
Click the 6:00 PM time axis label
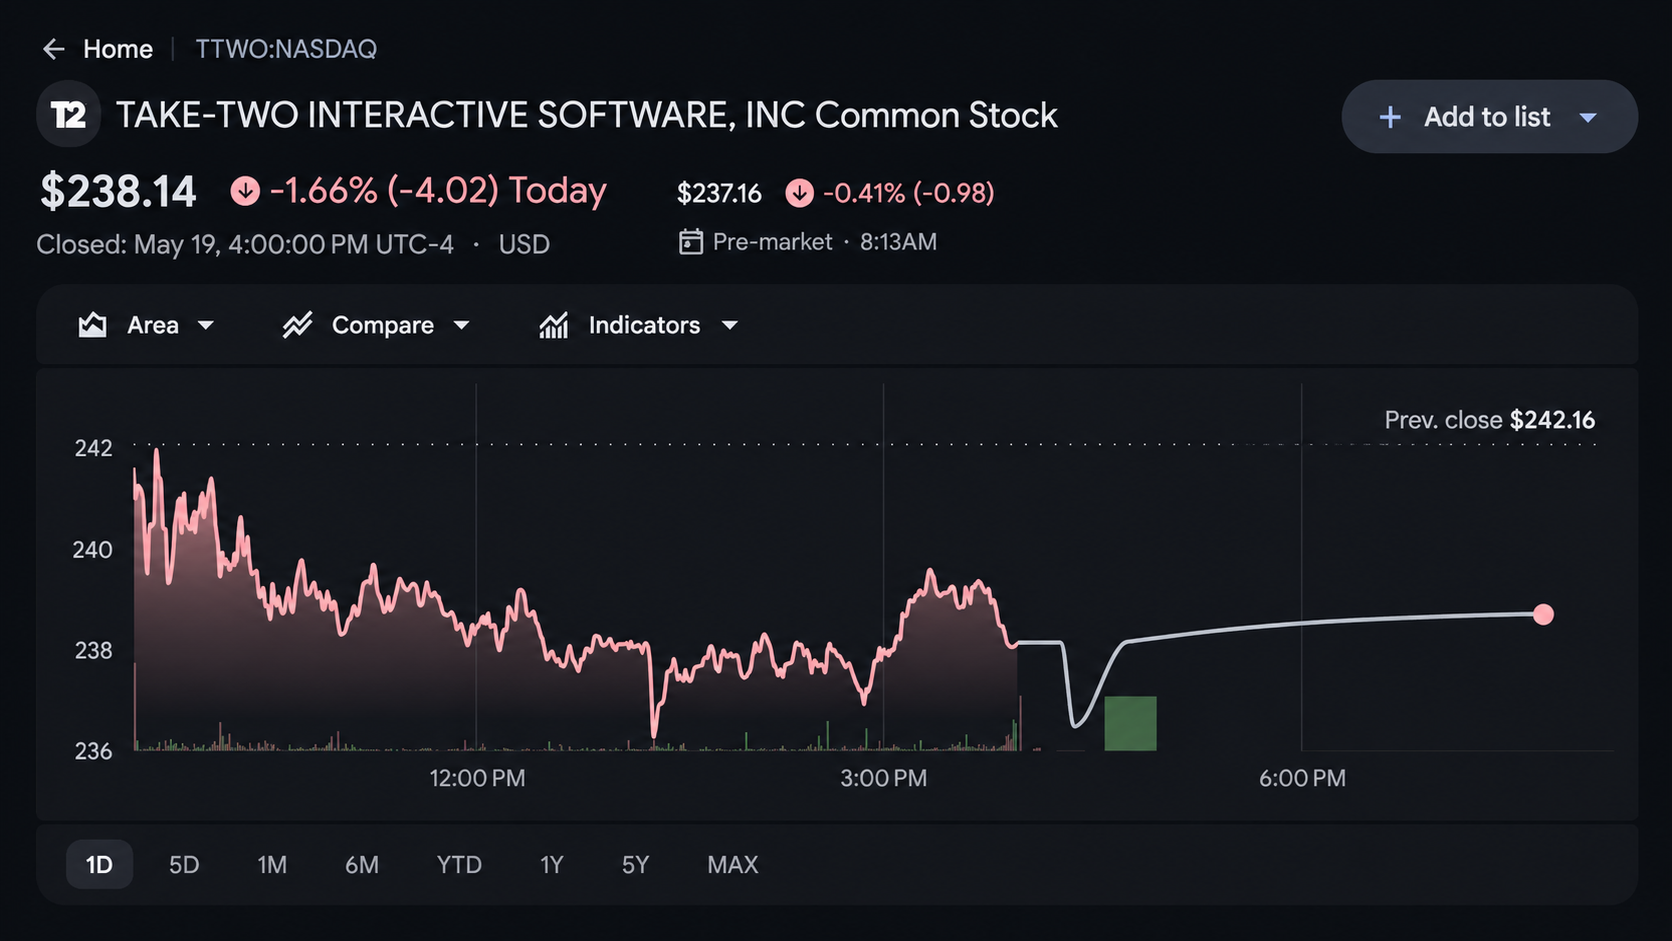coord(1302,778)
